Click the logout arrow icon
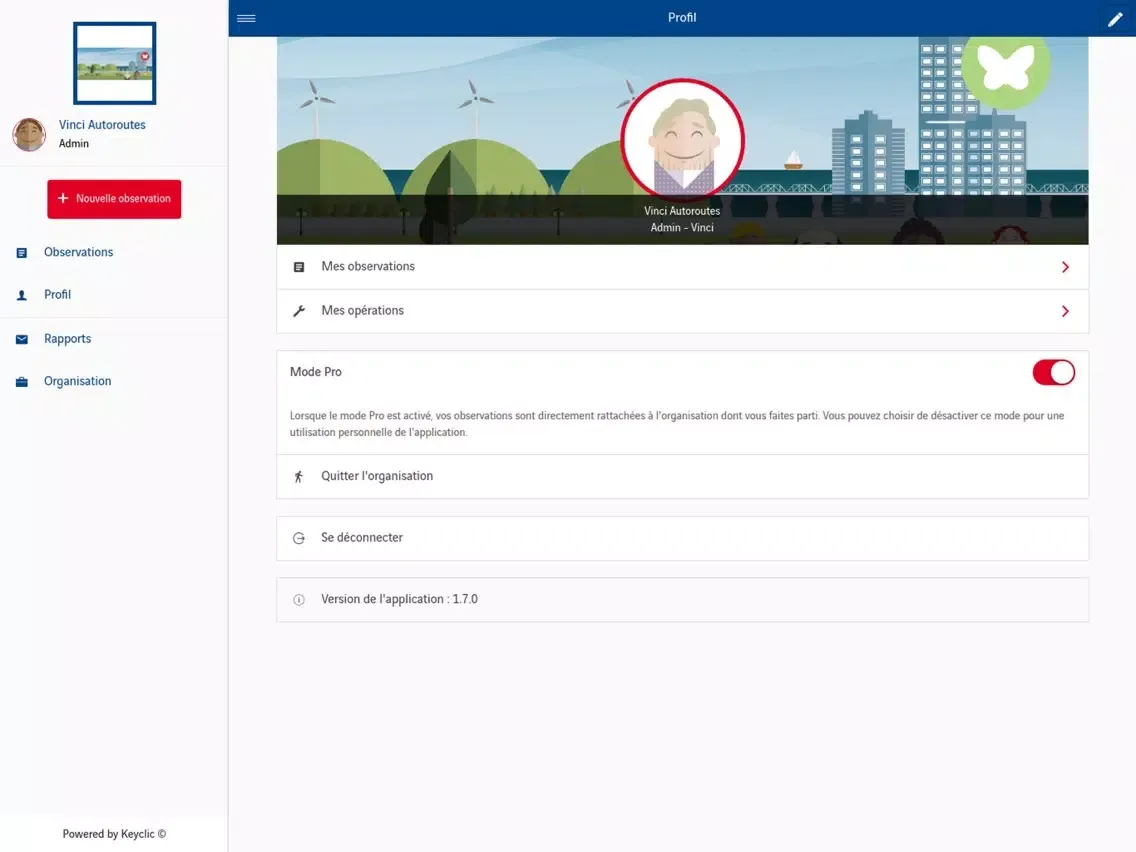This screenshot has width=1136, height=852. [x=298, y=538]
